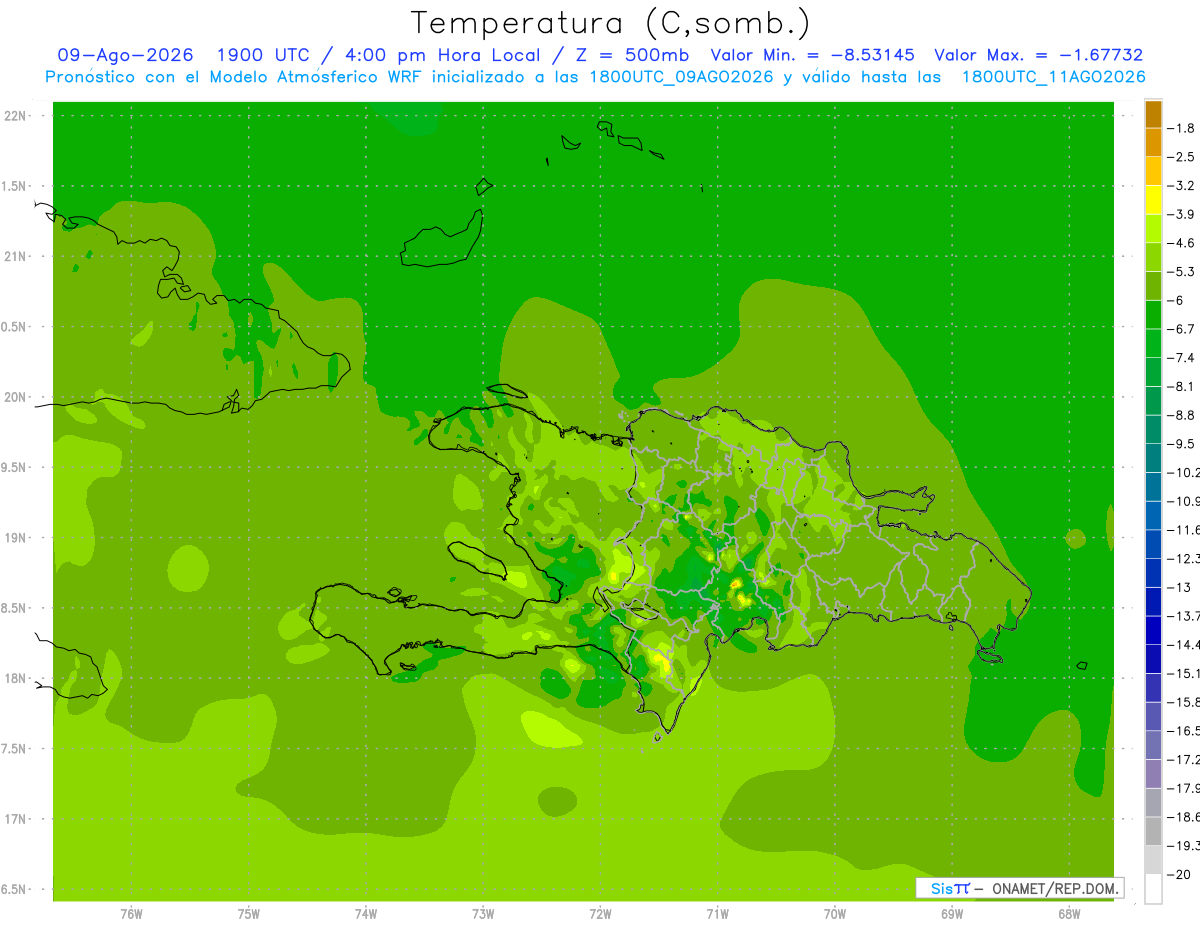Select legend swatch between -10.2 and -10.9
1200x927 pixels.
click(x=1153, y=487)
